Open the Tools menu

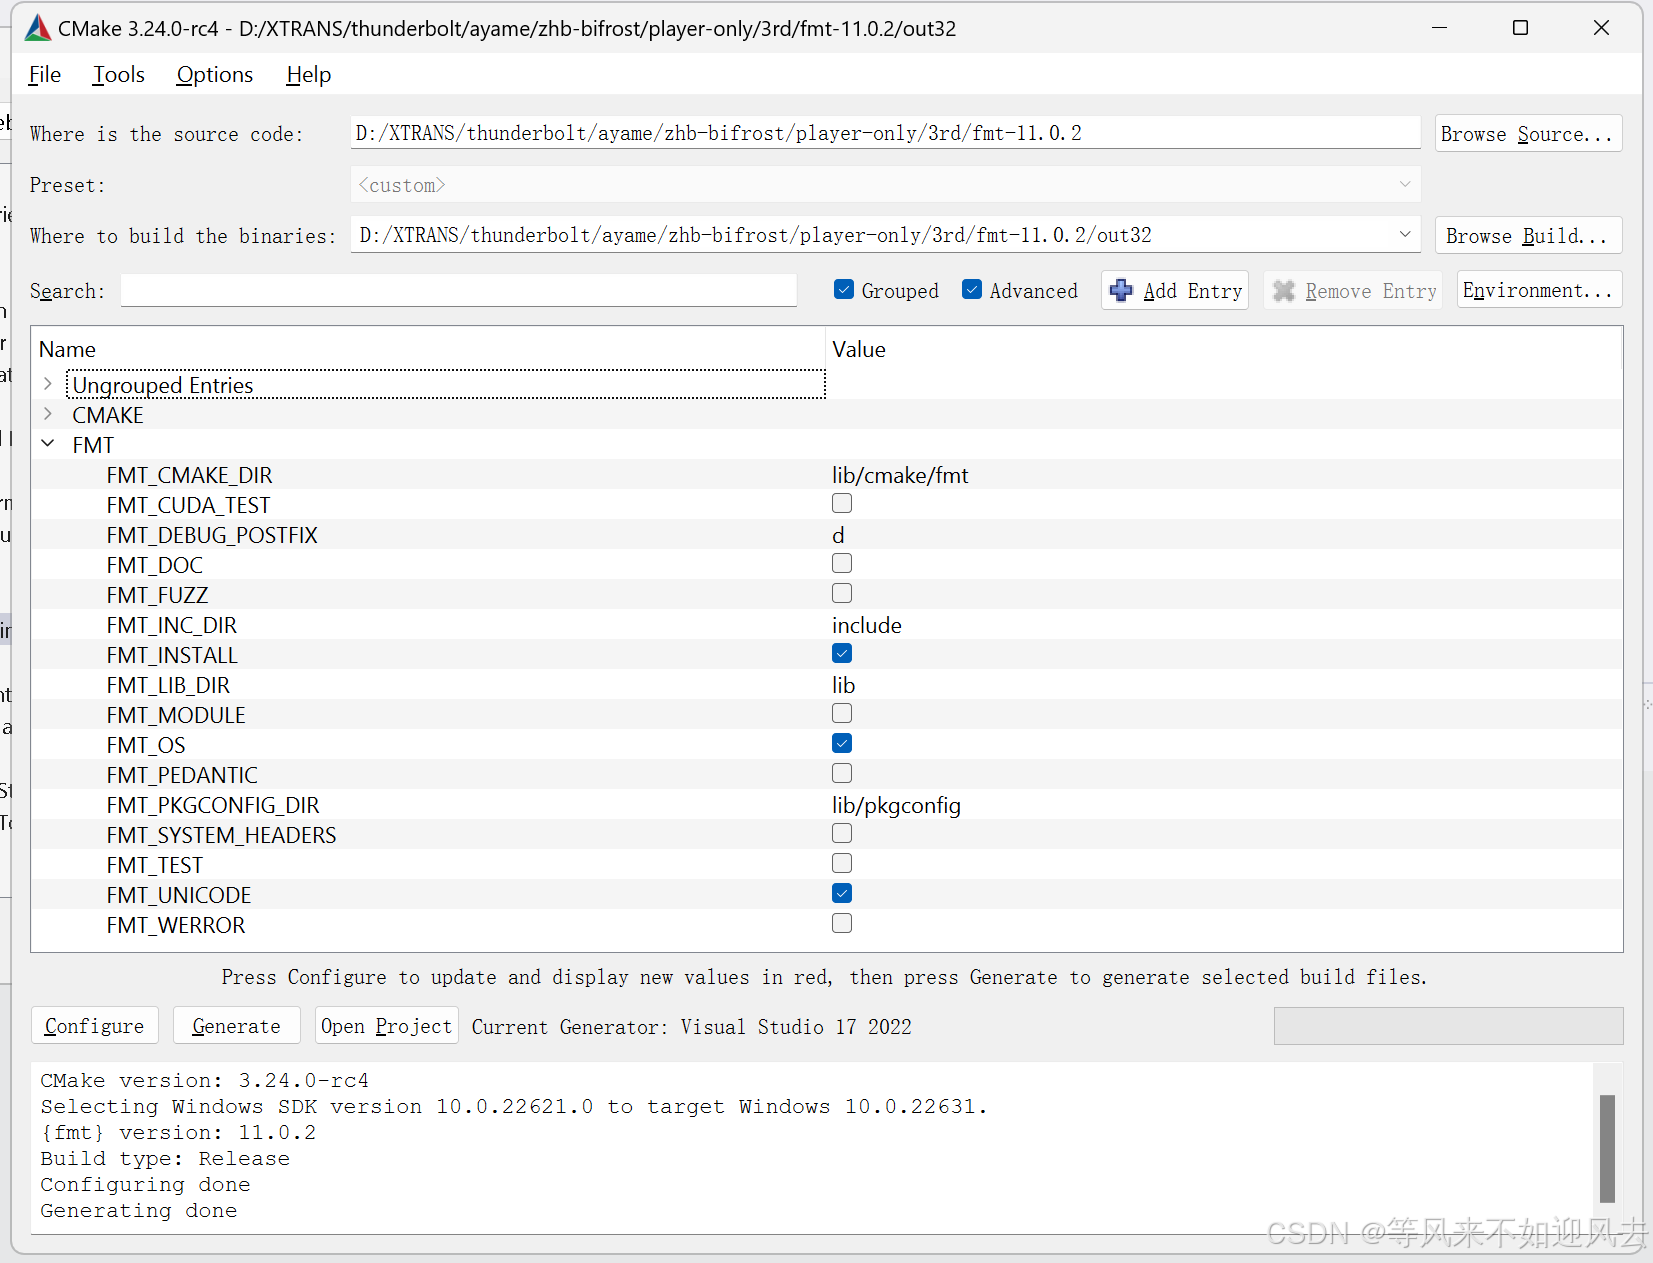coord(119,75)
